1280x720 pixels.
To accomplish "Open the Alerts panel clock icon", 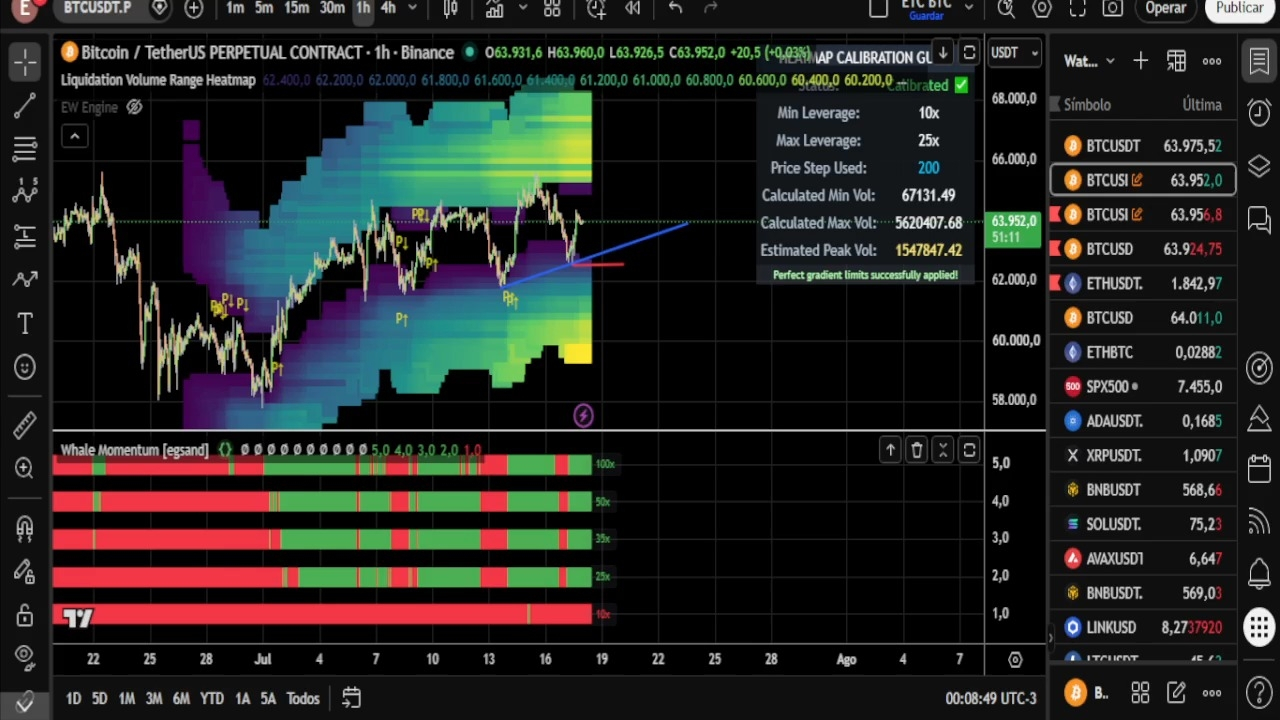I will pos(1259,113).
